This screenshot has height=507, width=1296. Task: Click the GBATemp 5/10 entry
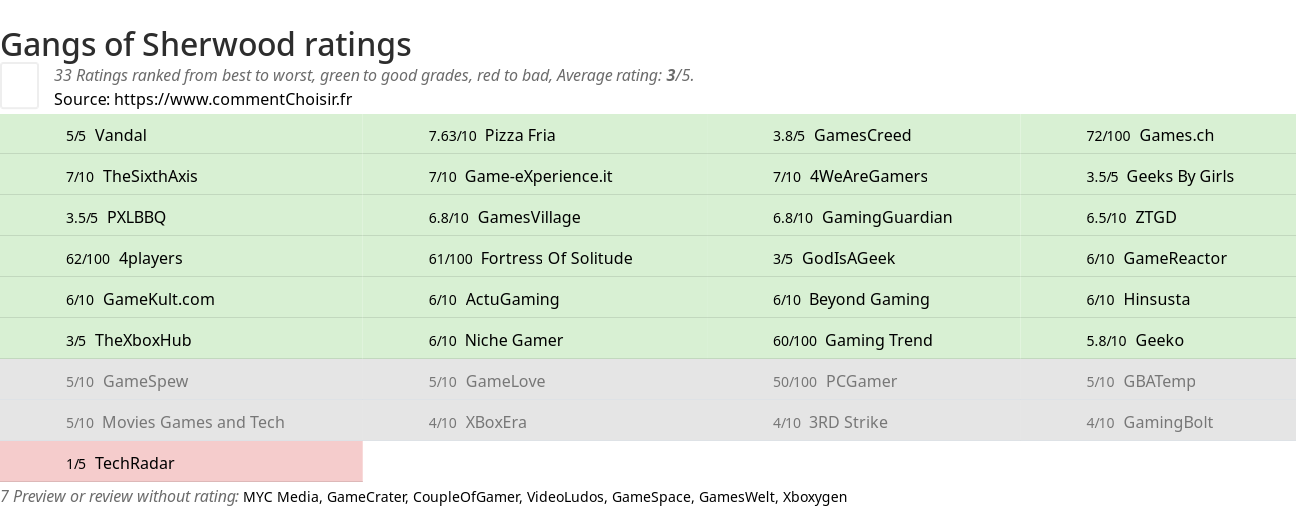coord(1158,381)
